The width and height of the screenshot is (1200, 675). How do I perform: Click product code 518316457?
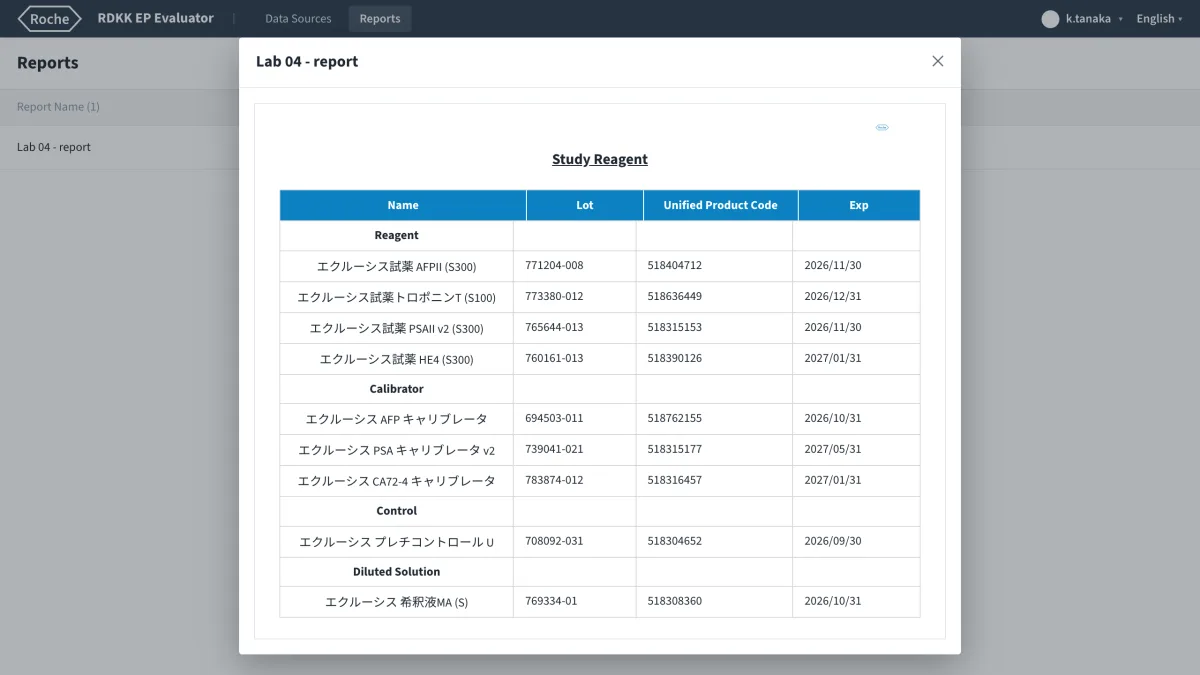(674, 480)
